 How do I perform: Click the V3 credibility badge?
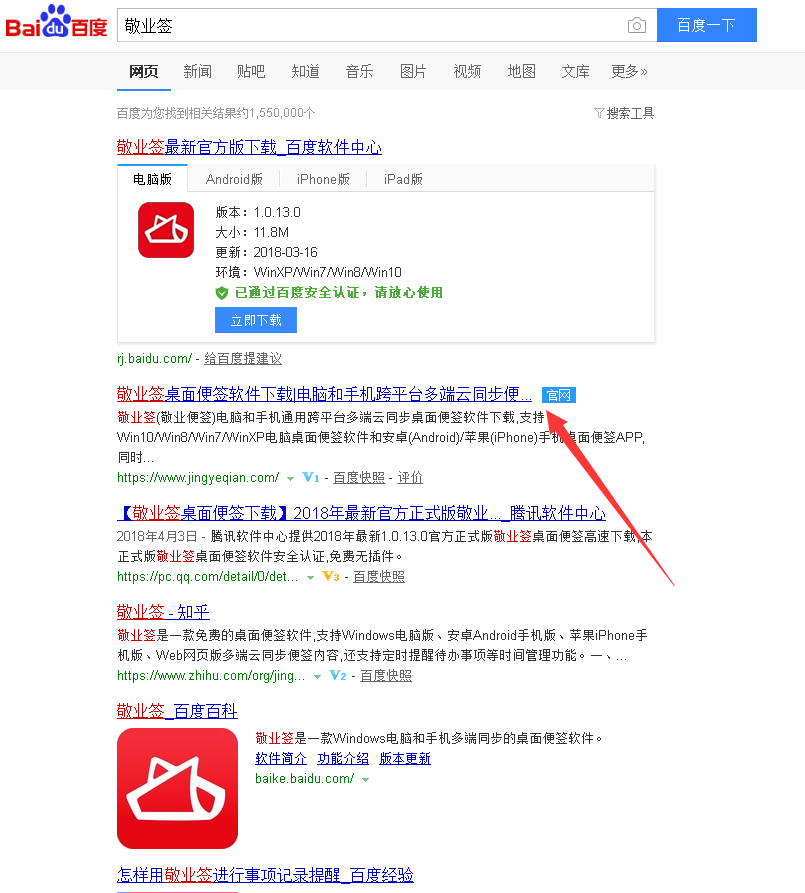click(x=331, y=576)
